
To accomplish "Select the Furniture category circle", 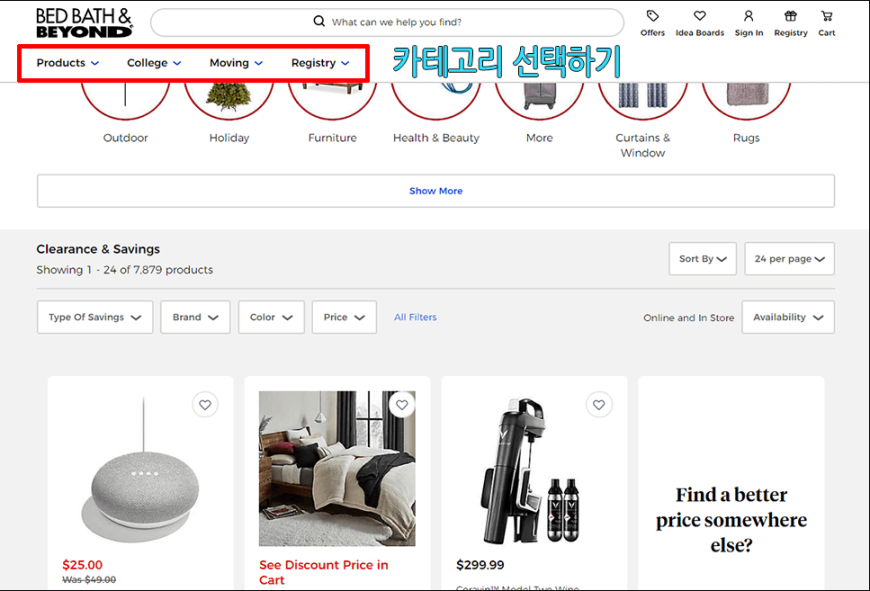I will pyautogui.click(x=332, y=100).
